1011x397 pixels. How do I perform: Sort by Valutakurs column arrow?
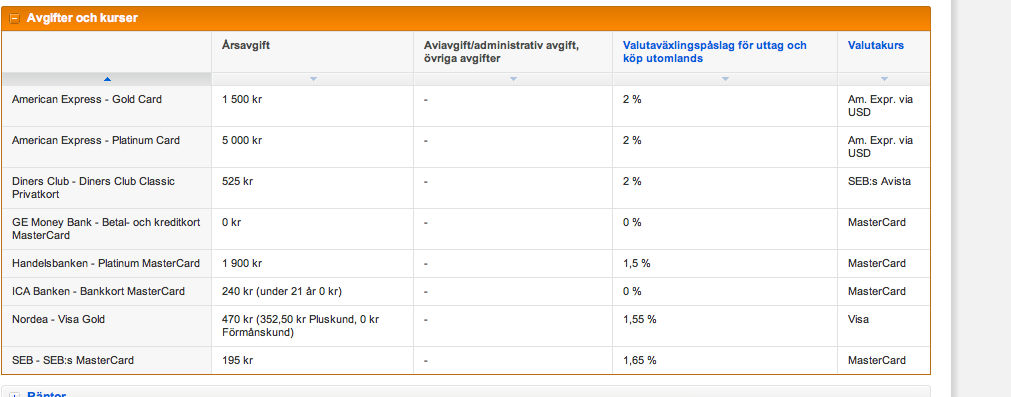pos(884,79)
